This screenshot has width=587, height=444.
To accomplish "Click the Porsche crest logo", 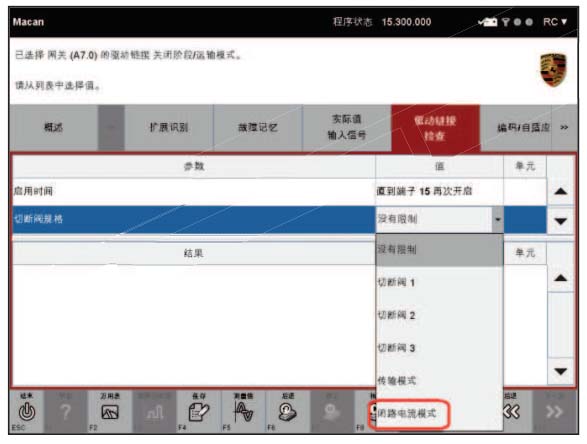I will click(553, 70).
